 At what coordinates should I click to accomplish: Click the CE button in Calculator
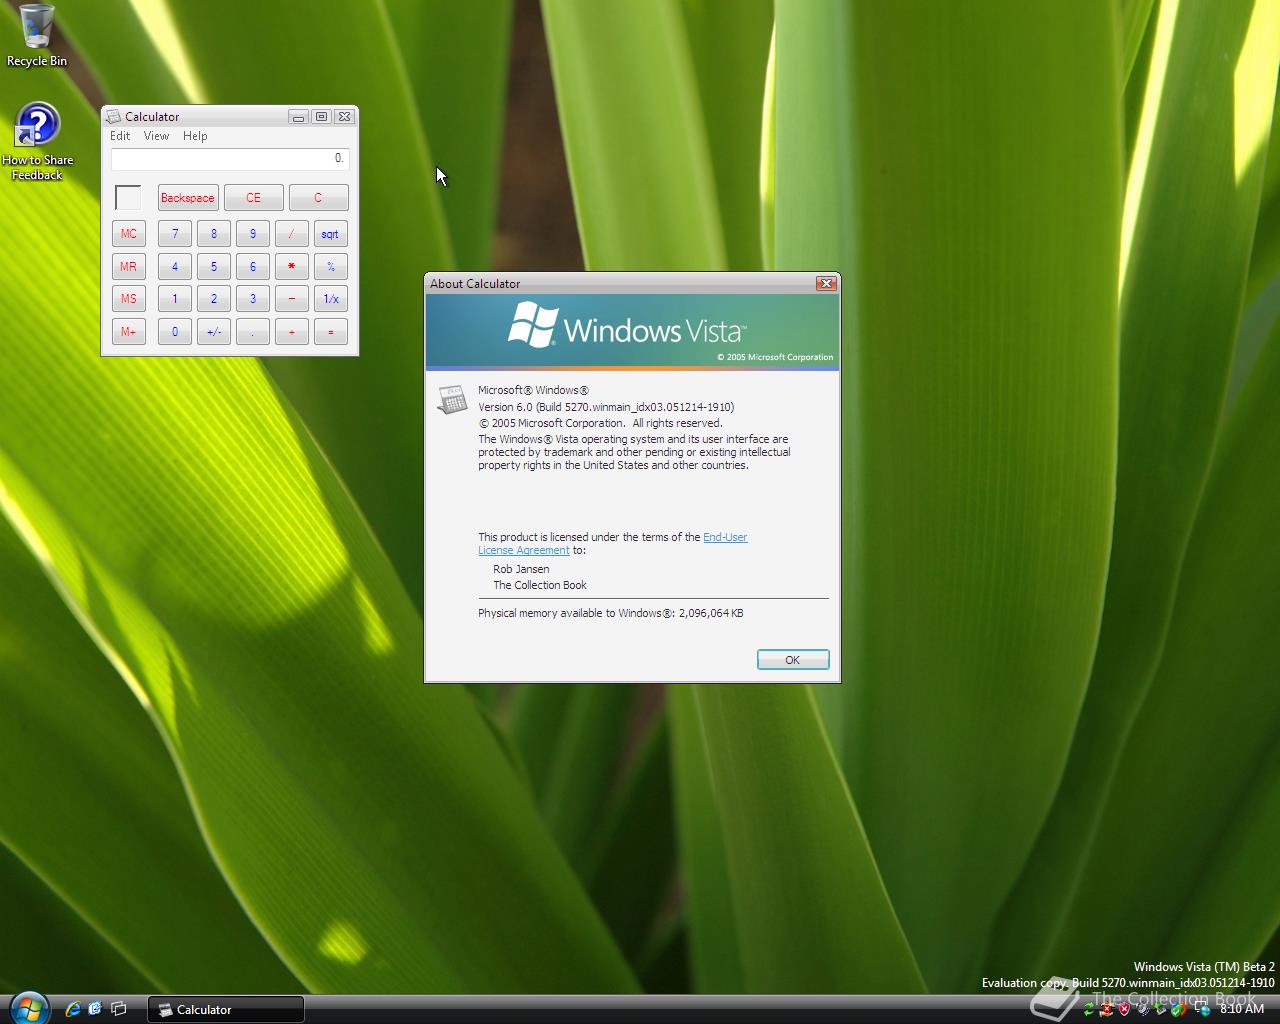253,198
